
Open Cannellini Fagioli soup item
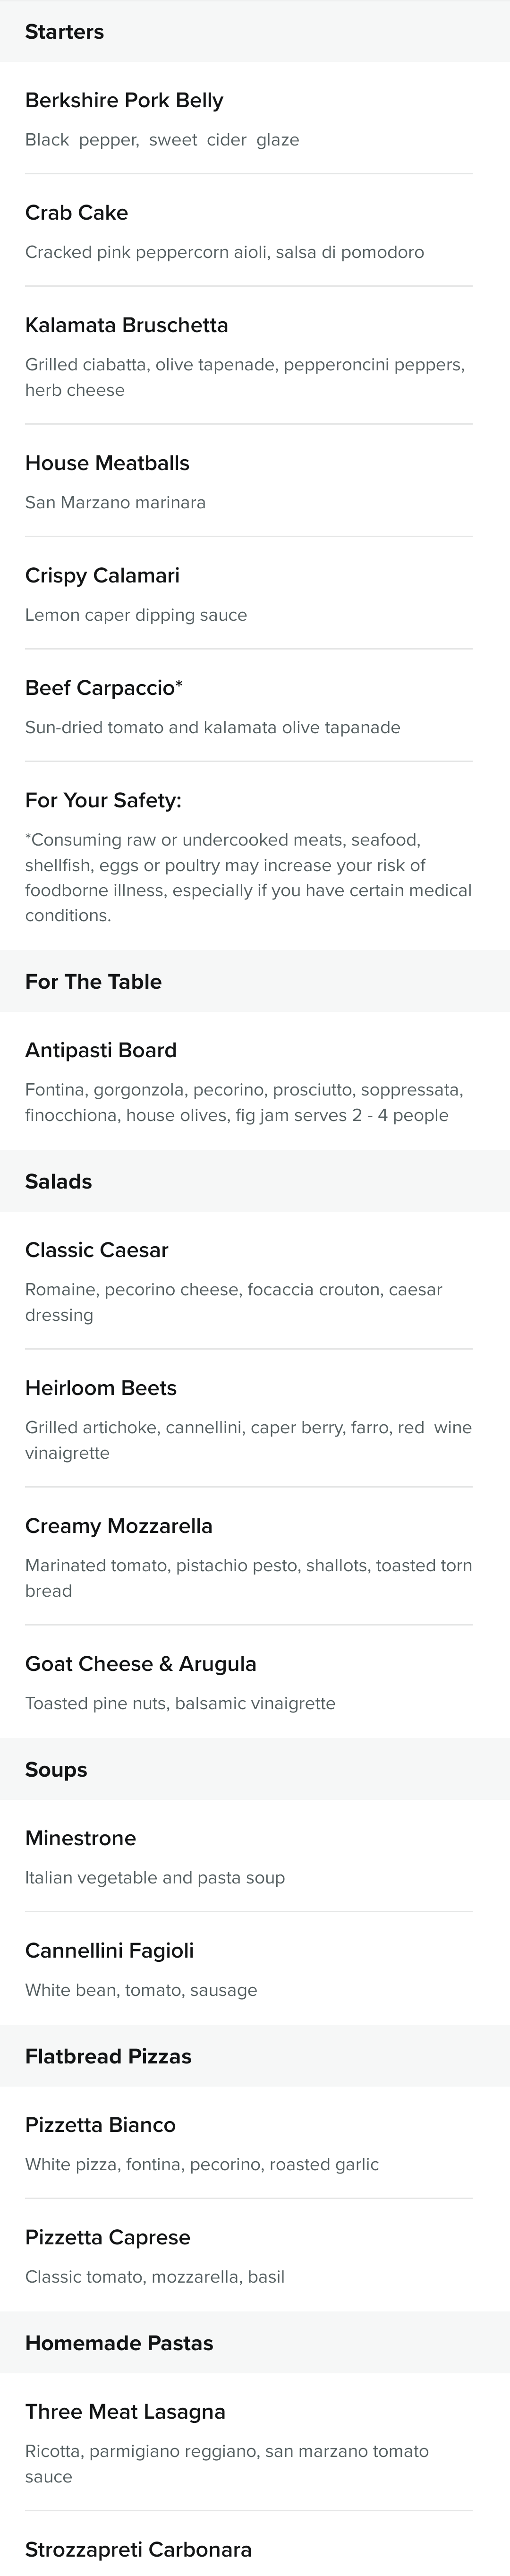pyautogui.click(x=255, y=1968)
